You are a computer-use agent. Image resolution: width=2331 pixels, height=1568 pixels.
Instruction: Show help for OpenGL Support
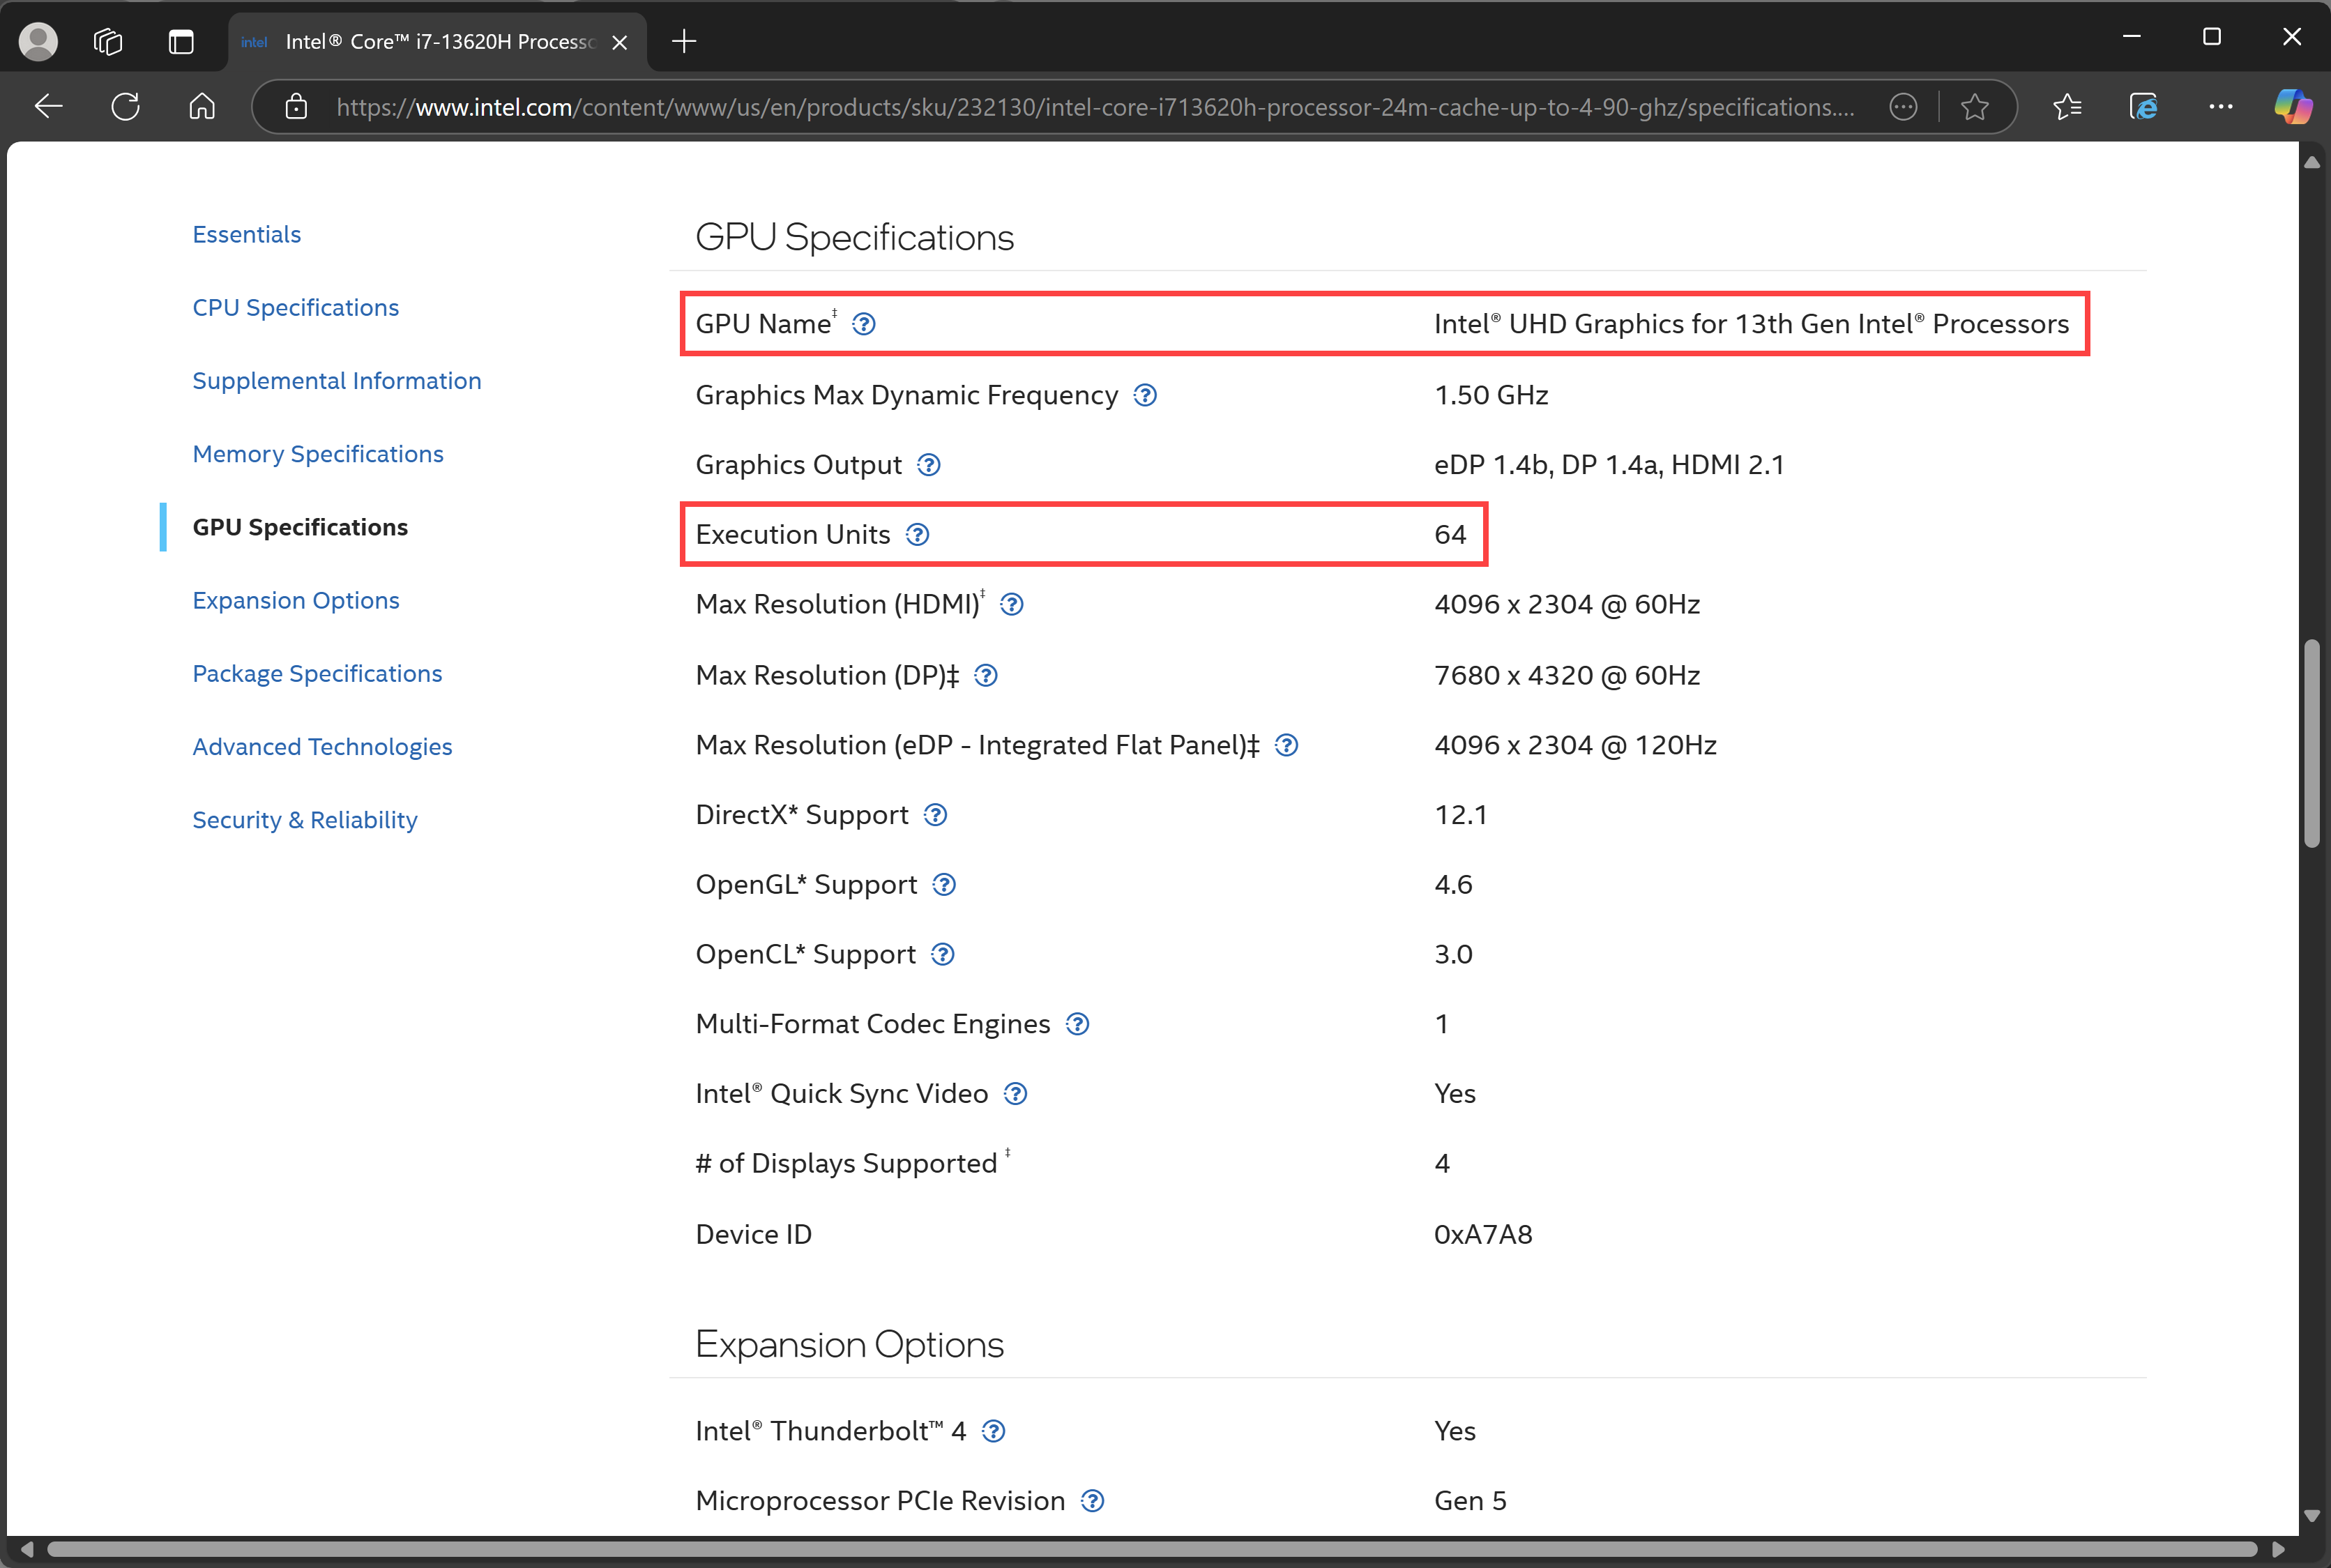point(944,885)
